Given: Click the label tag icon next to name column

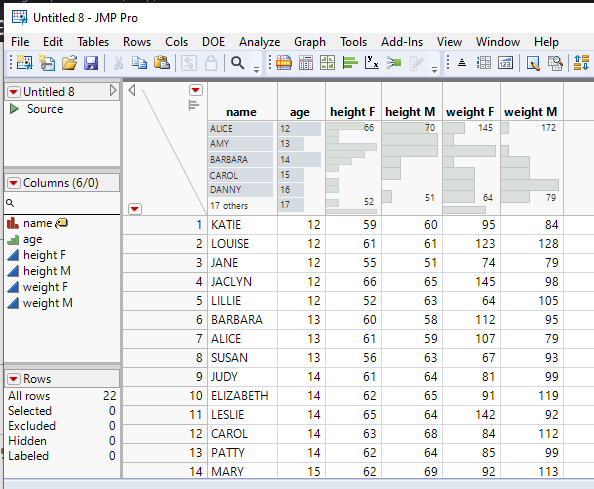Looking at the screenshot, I should [61, 223].
